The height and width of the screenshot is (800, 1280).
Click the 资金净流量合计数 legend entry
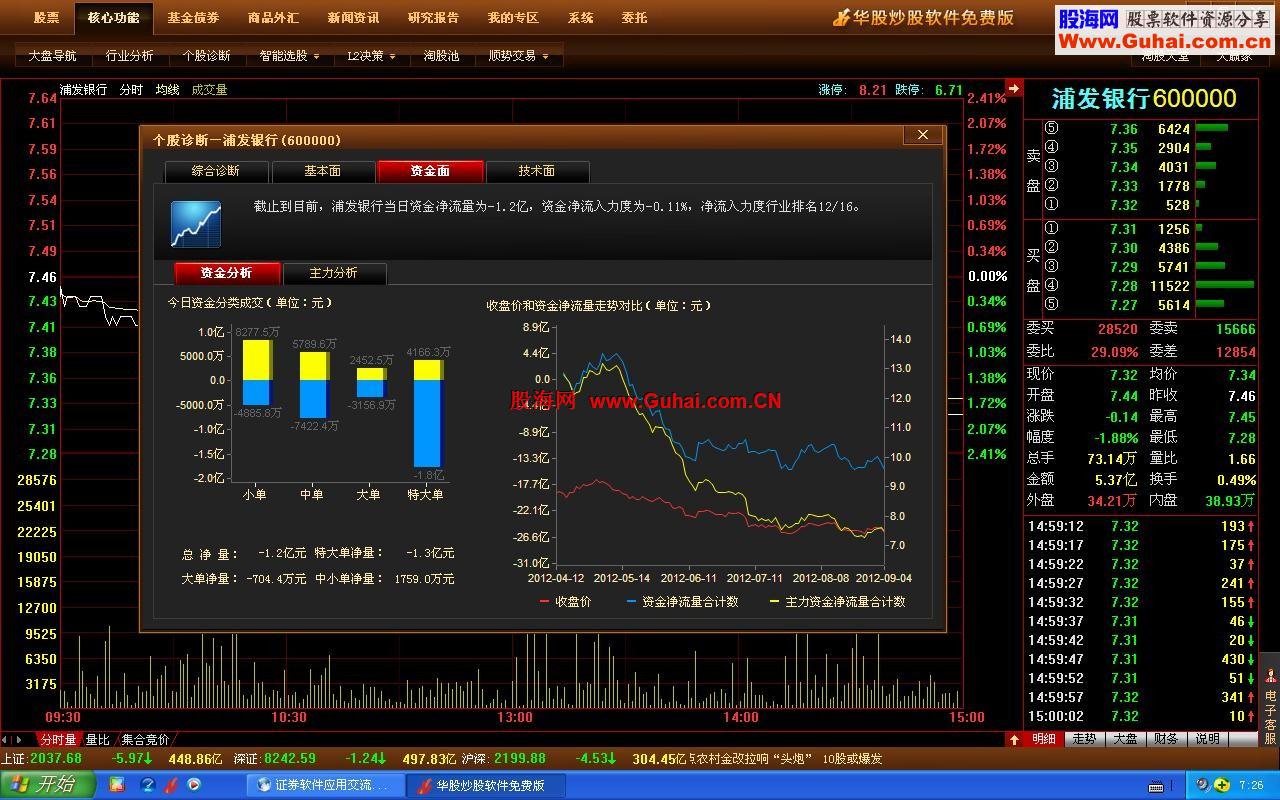[x=682, y=602]
